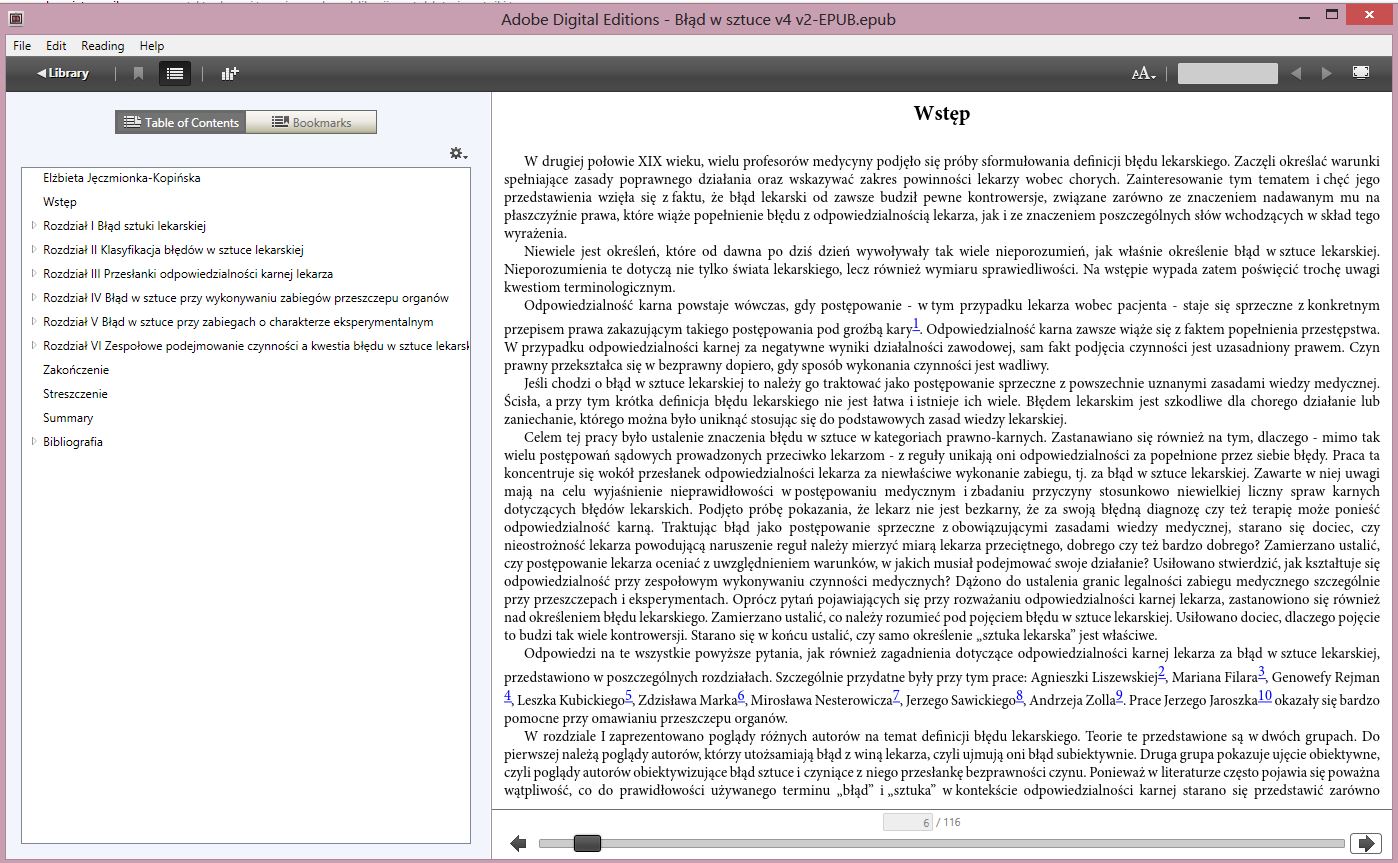This screenshot has width=1398, height=863.
Task: Expand Rozdział V chapter node
Action: (34, 322)
